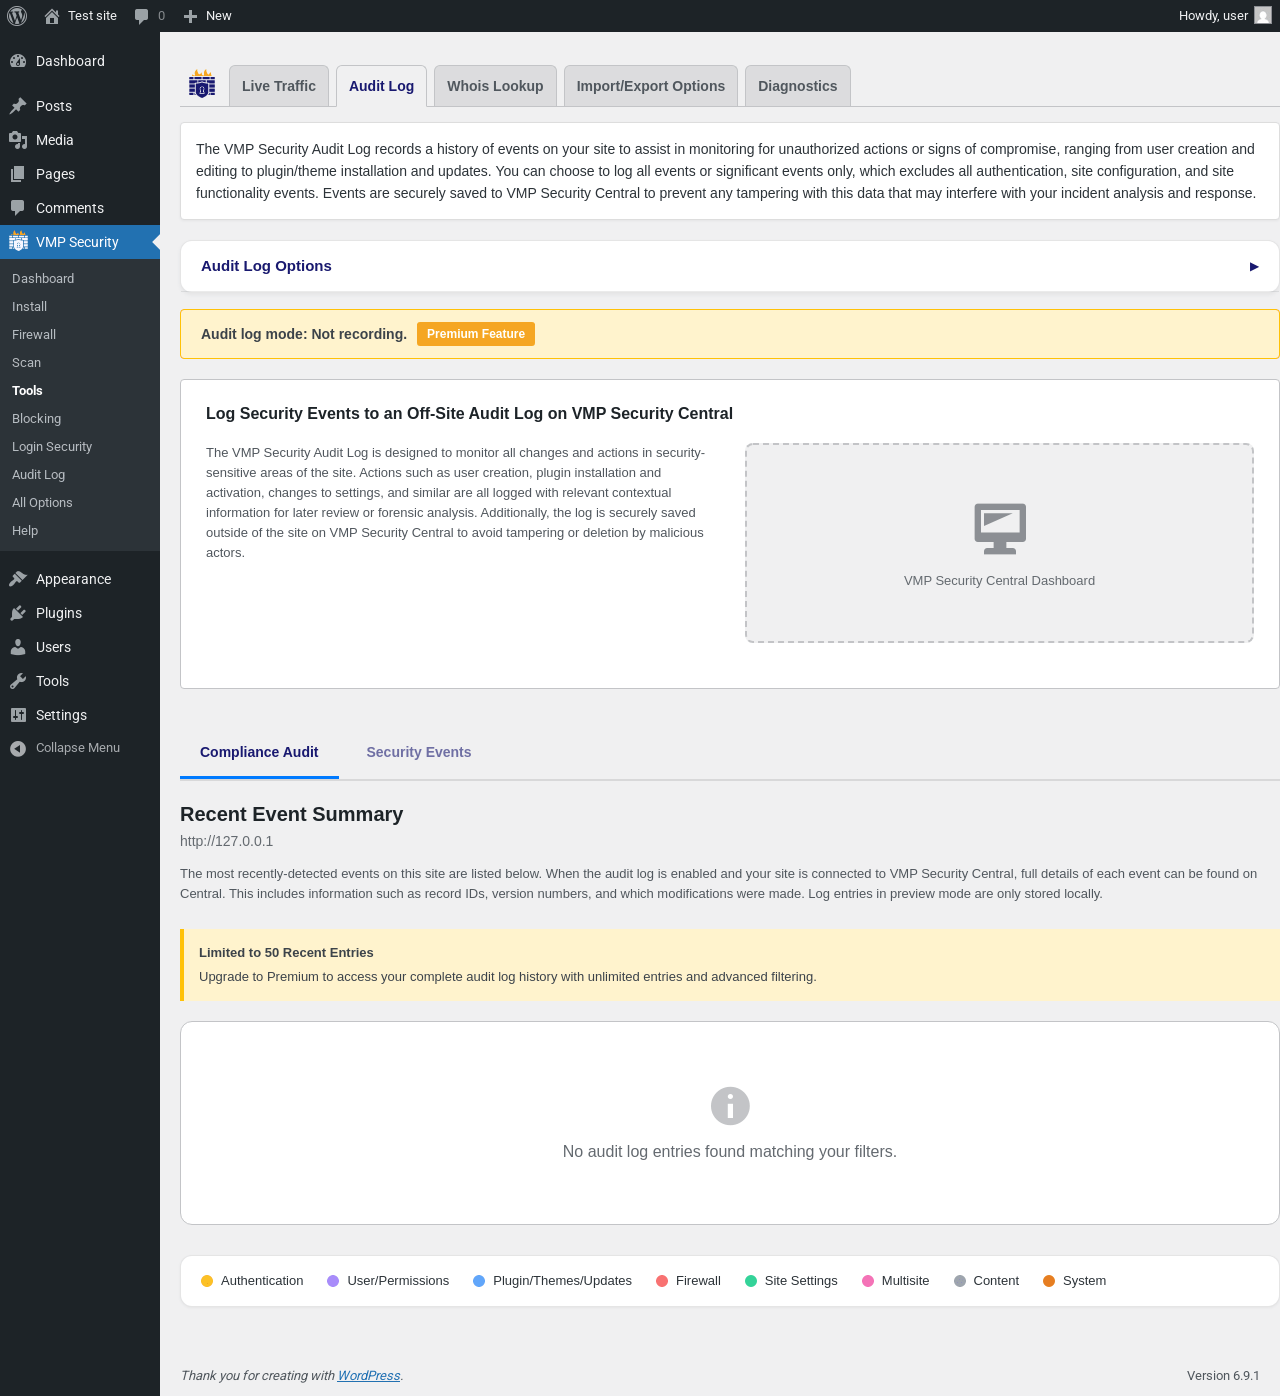Open All Options in the sidebar
The image size is (1280, 1396).
(x=42, y=503)
